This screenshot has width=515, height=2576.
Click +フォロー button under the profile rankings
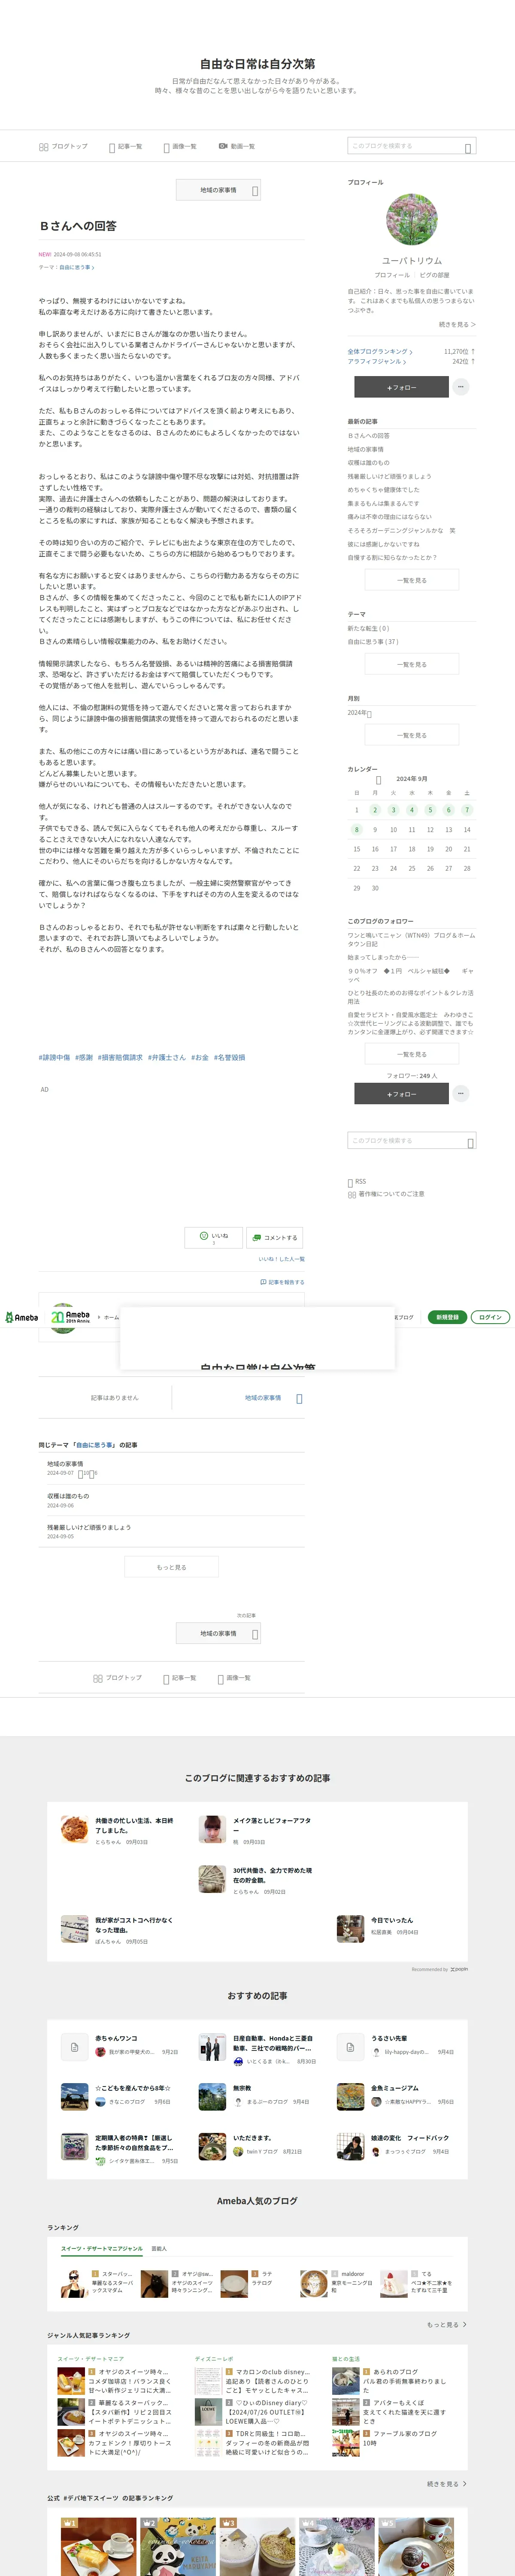(401, 387)
